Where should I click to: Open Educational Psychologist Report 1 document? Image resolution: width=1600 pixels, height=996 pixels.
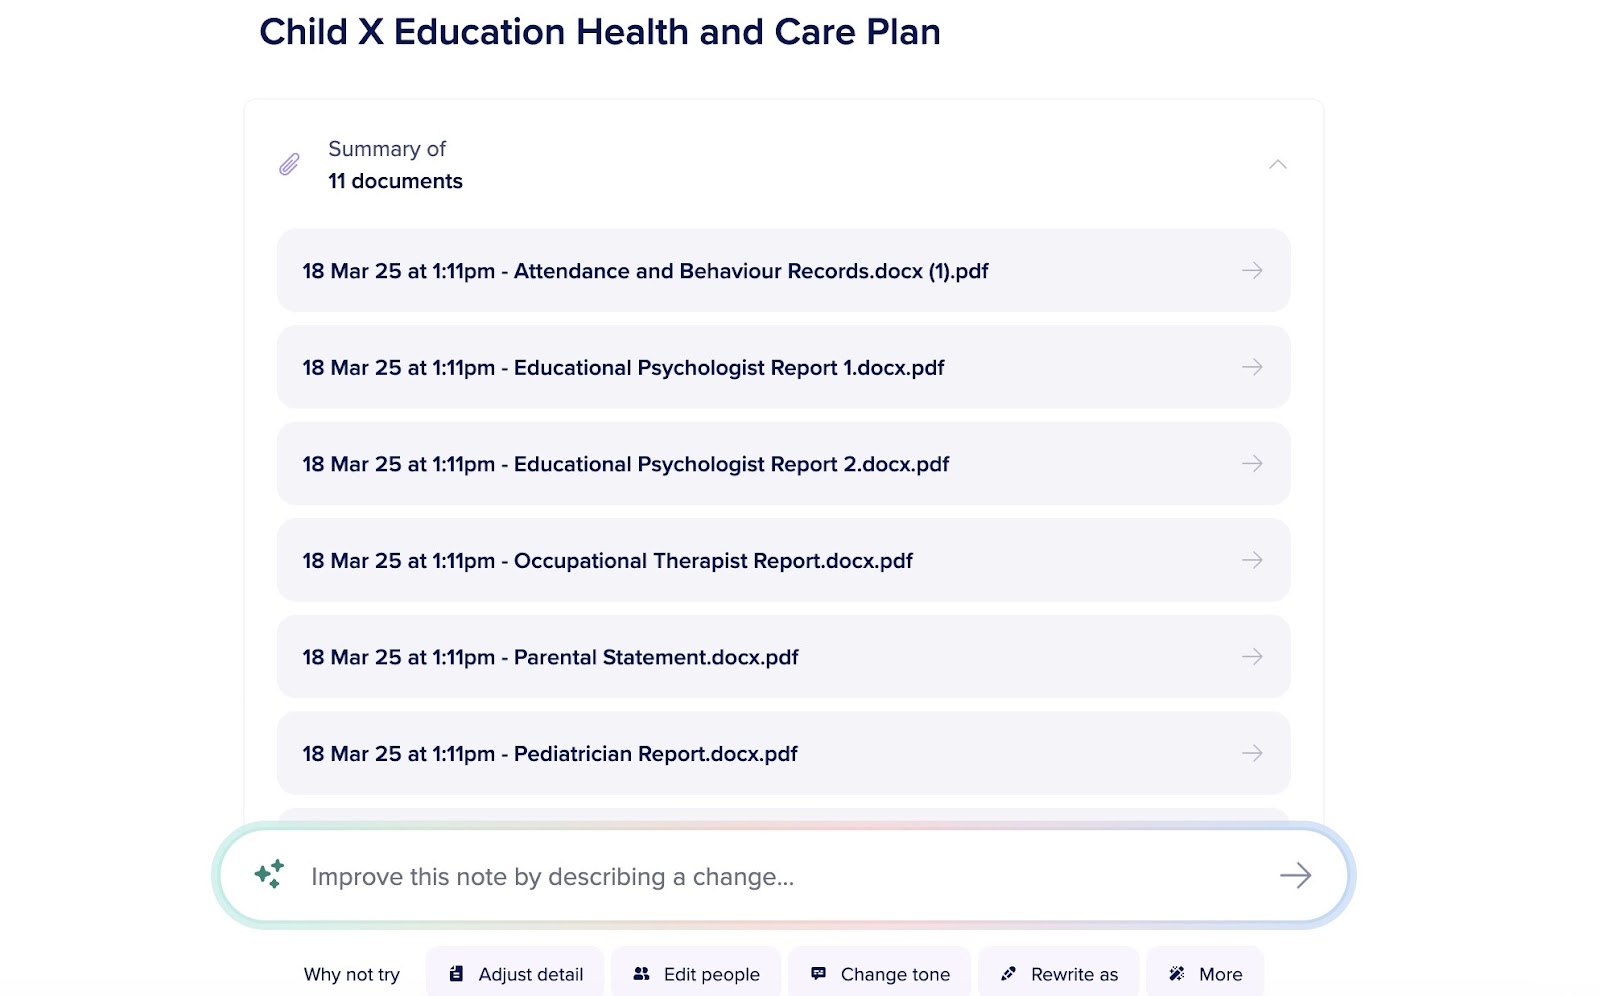pyautogui.click(x=623, y=368)
